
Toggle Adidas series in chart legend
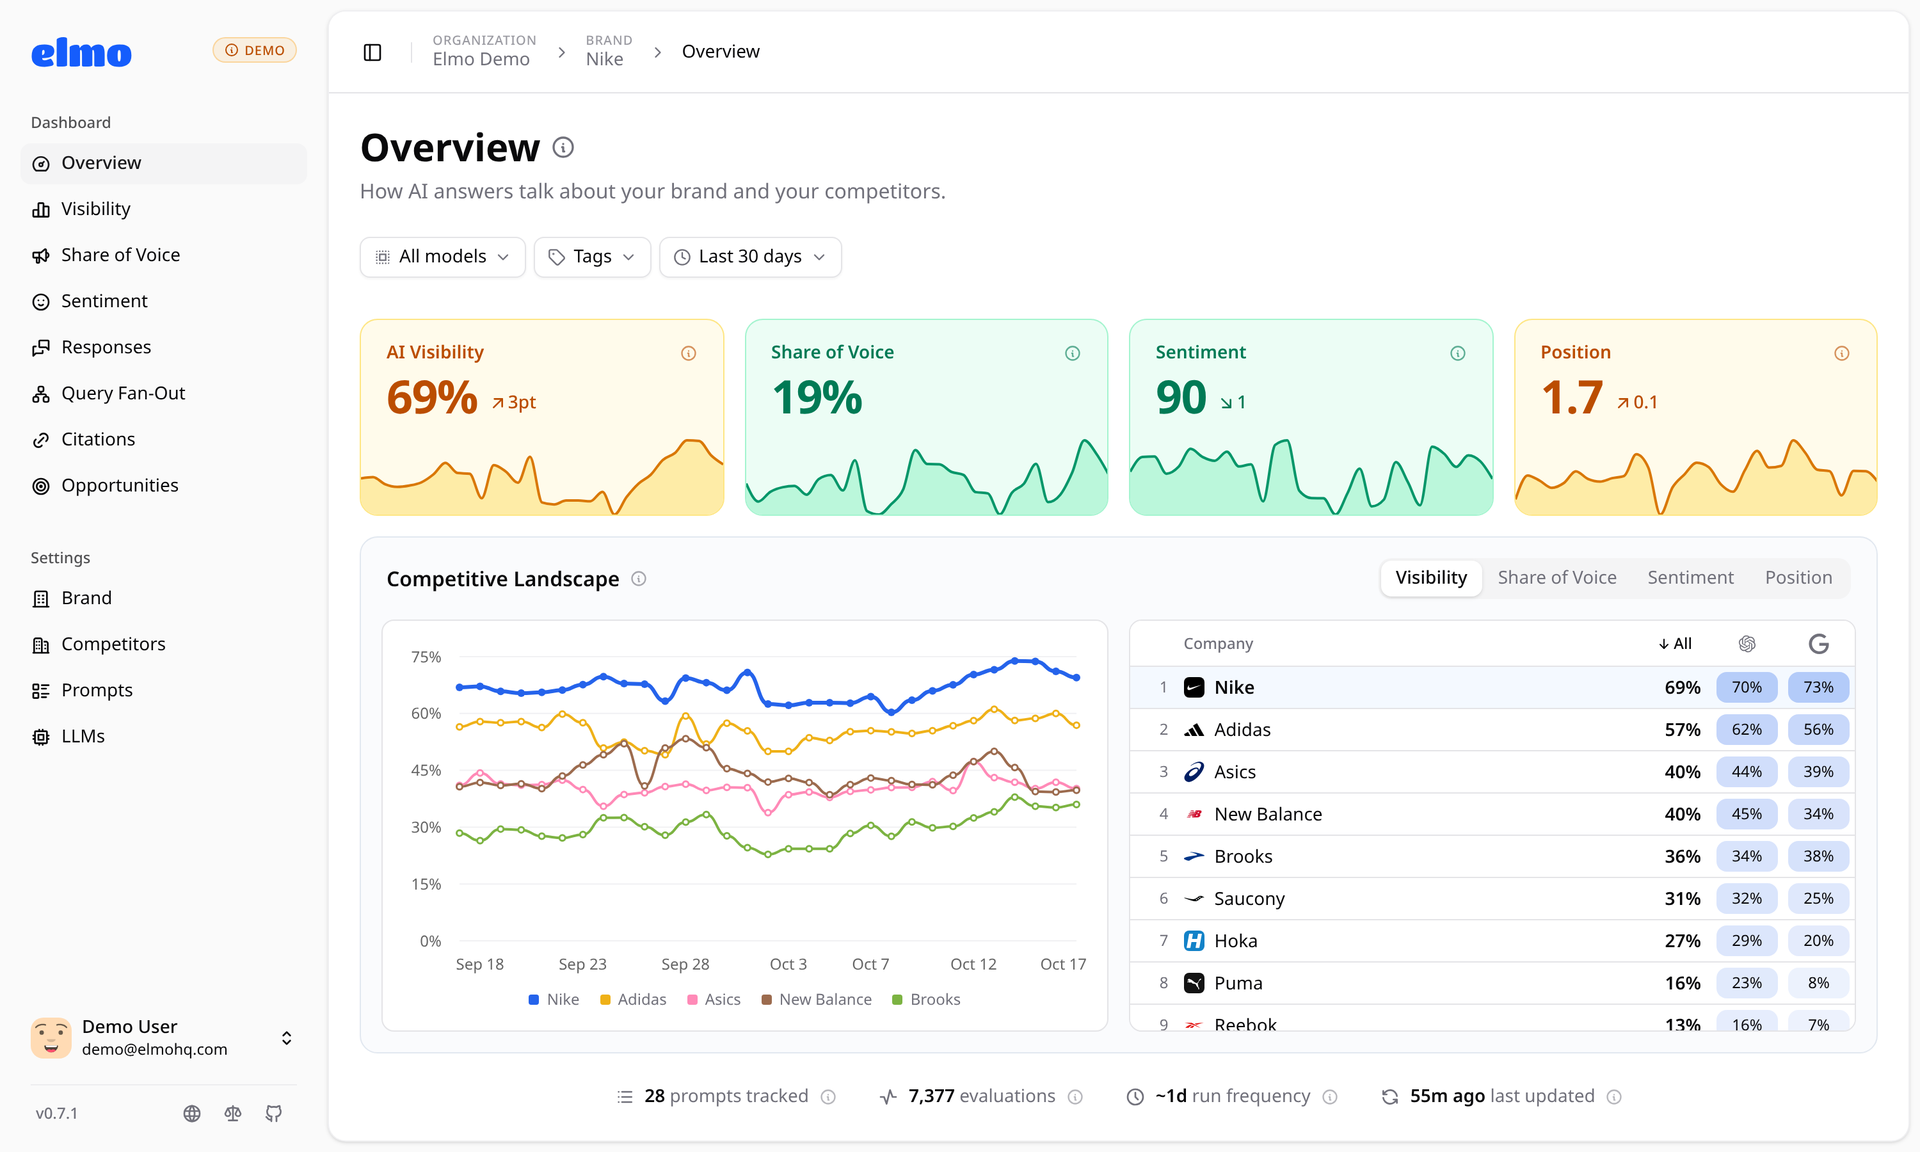pyautogui.click(x=633, y=999)
